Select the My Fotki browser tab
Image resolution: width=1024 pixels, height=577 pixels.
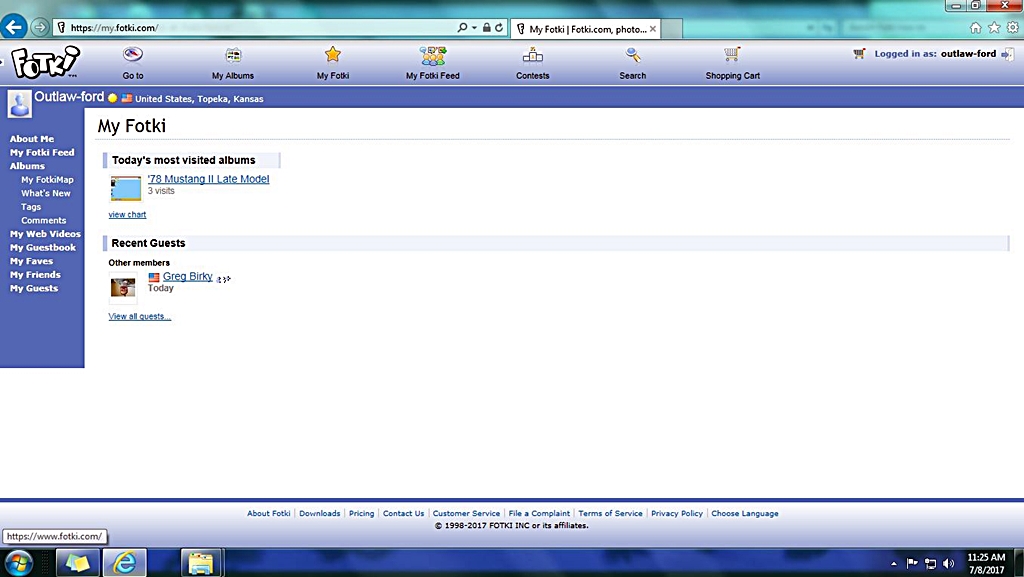pos(586,29)
